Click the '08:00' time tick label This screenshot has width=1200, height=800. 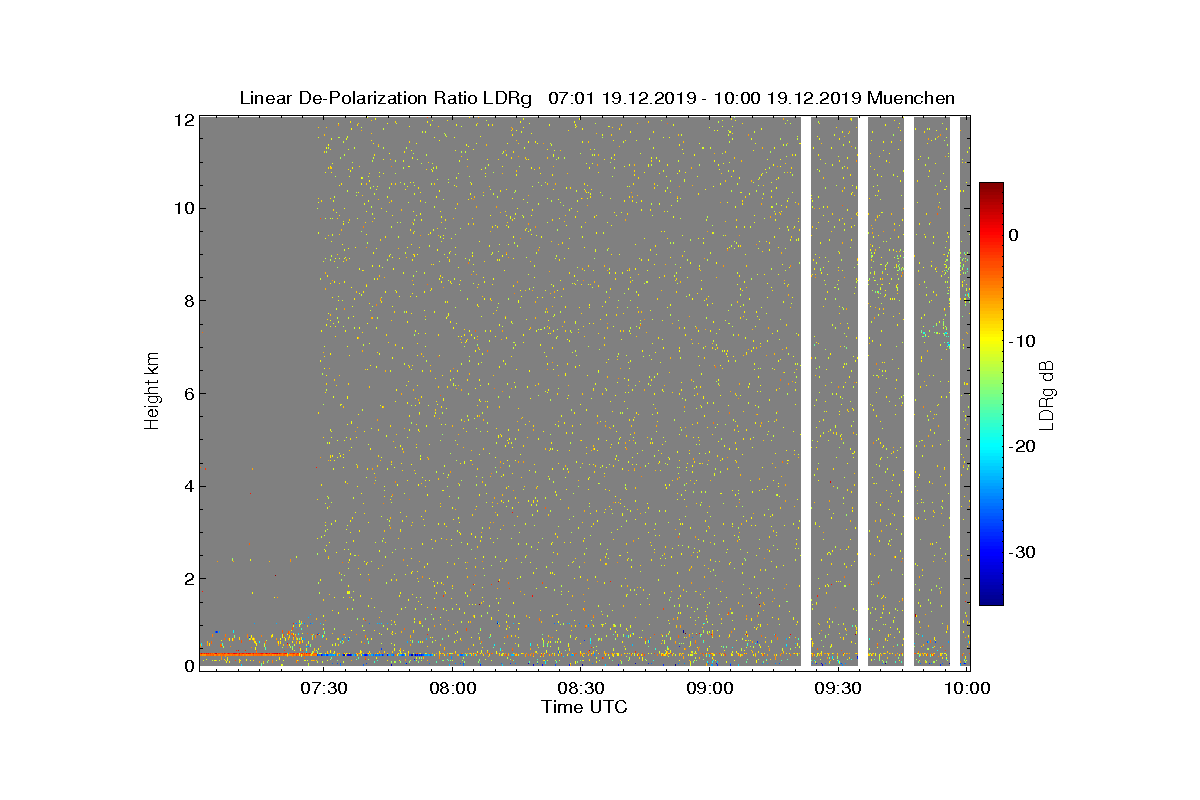(x=453, y=688)
